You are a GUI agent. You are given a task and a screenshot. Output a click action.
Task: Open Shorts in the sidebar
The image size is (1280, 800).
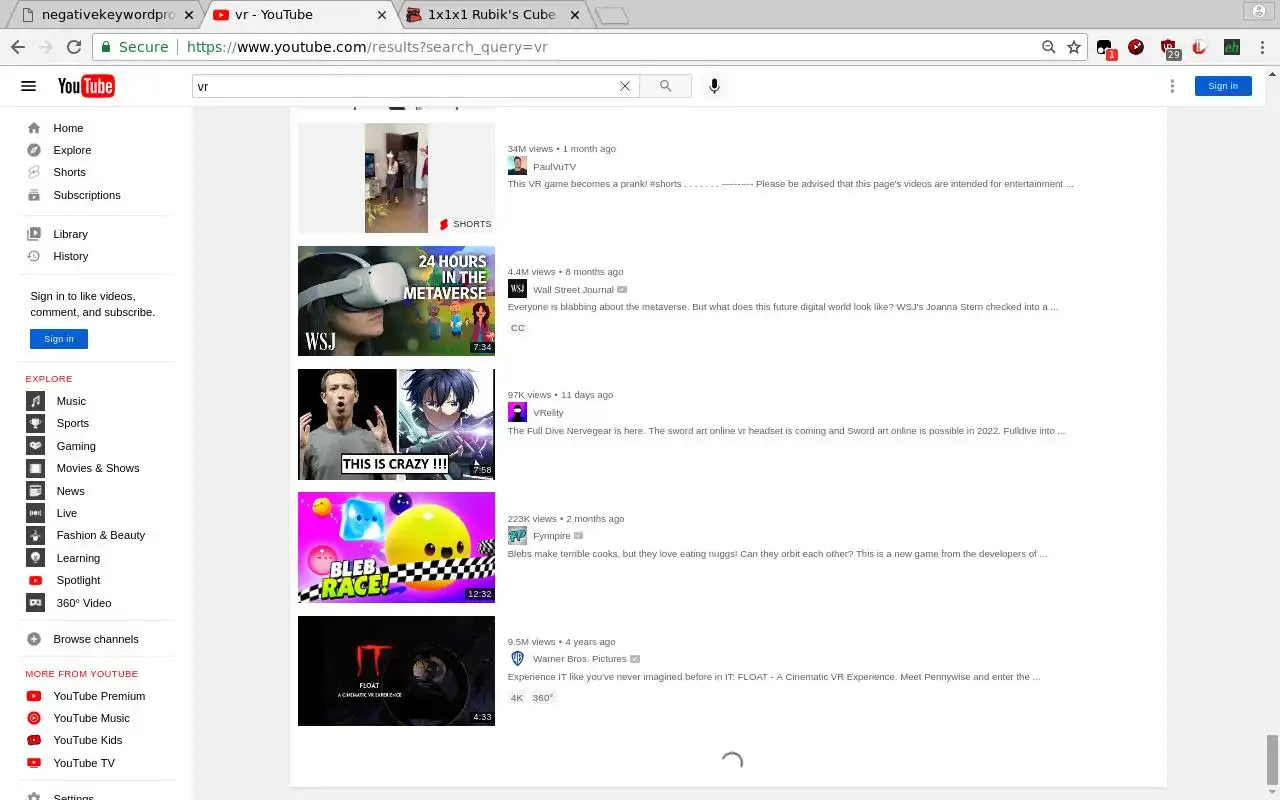69,172
